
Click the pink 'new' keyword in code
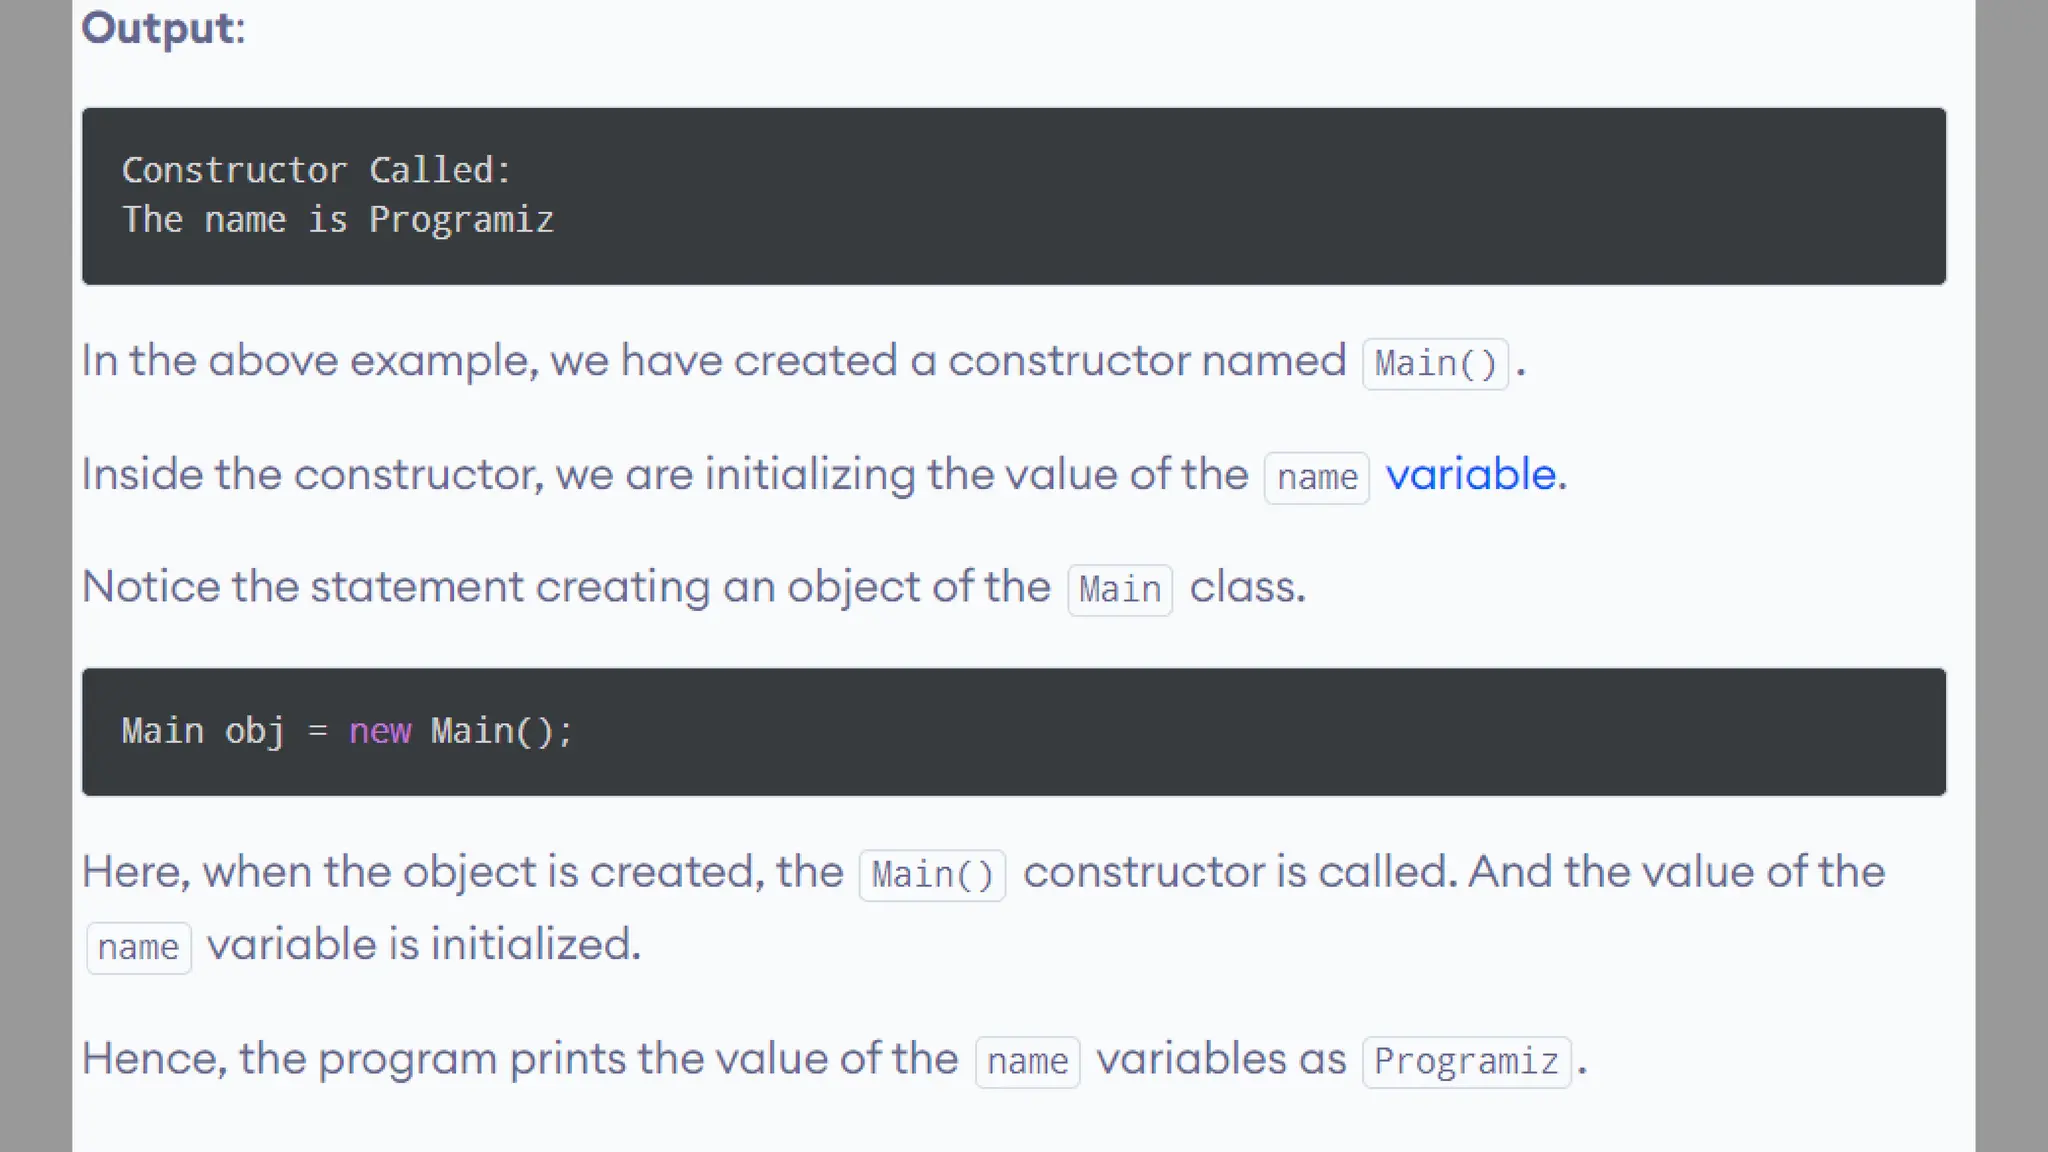coord(380,731)
